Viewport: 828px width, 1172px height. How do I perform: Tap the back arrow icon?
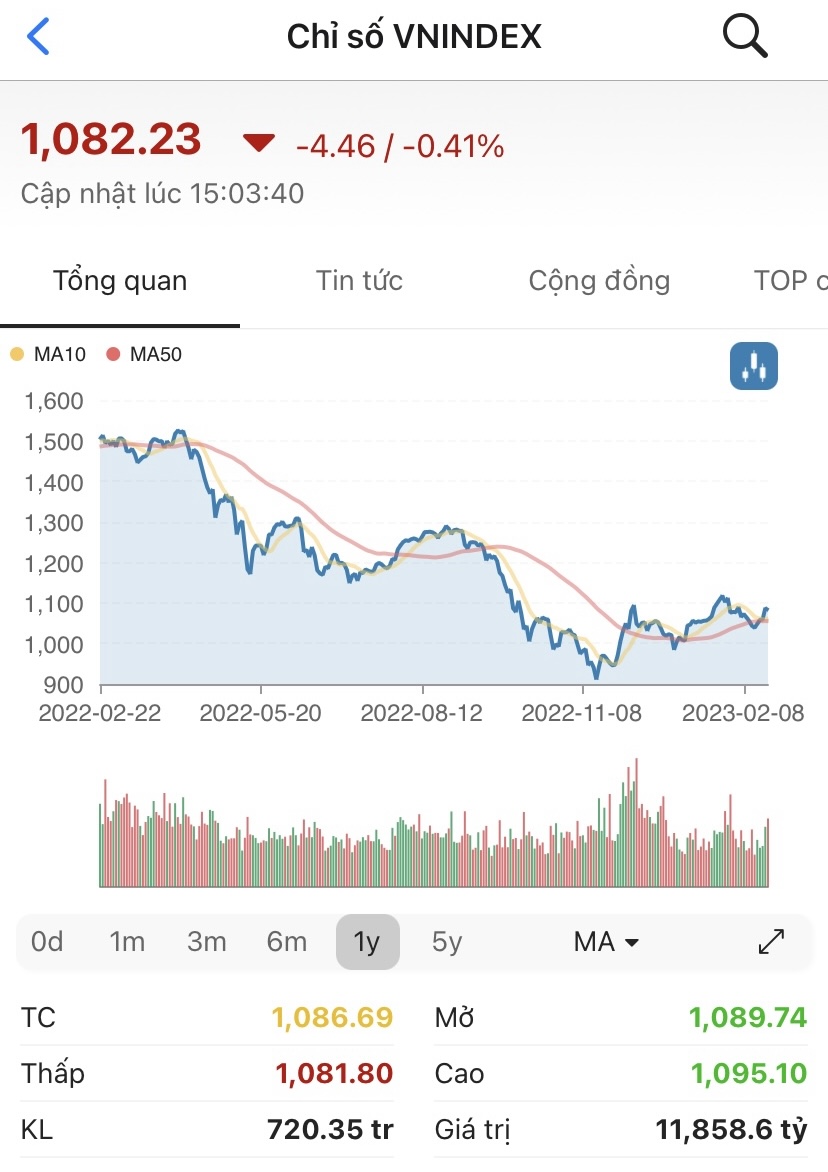(x=38, y=37)
